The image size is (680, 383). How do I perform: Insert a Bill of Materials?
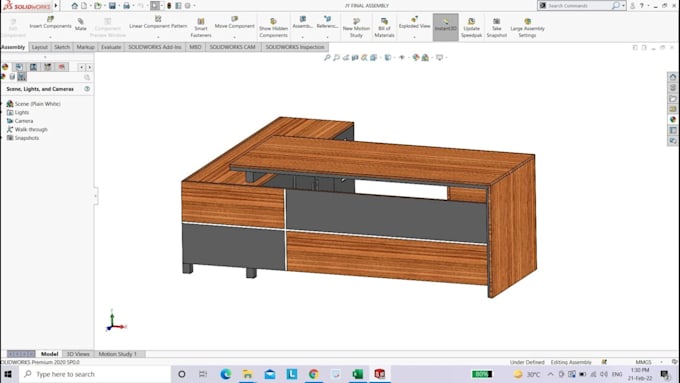[384, 28]
